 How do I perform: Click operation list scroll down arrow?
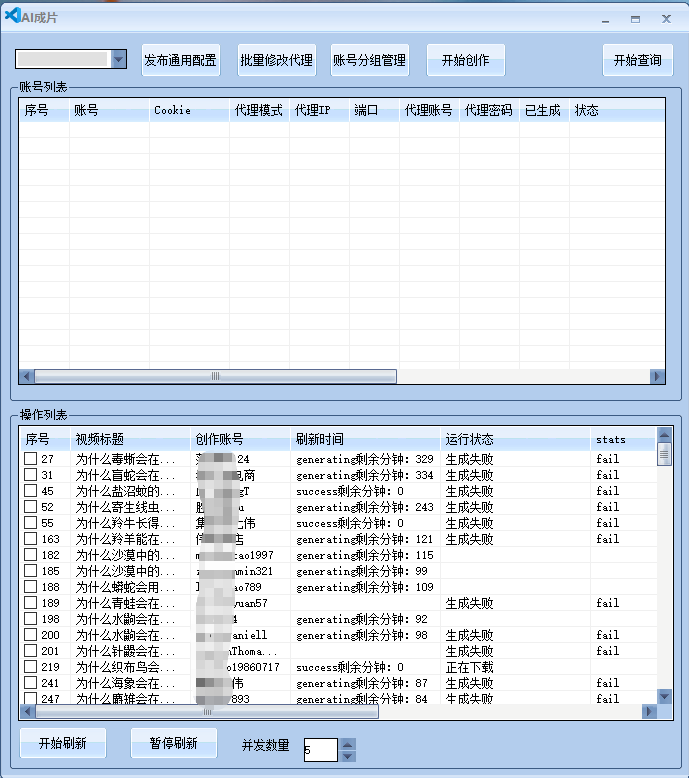pos(665,696)
